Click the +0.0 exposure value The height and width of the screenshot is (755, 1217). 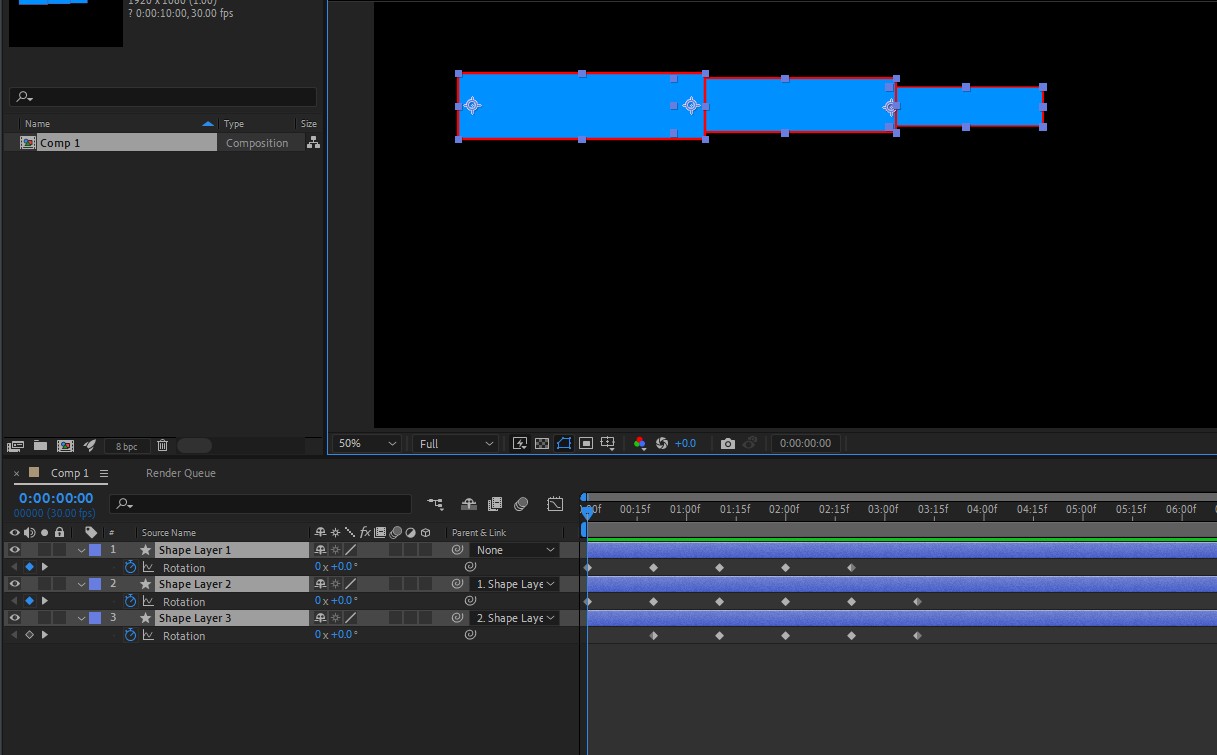click(685, 443)
